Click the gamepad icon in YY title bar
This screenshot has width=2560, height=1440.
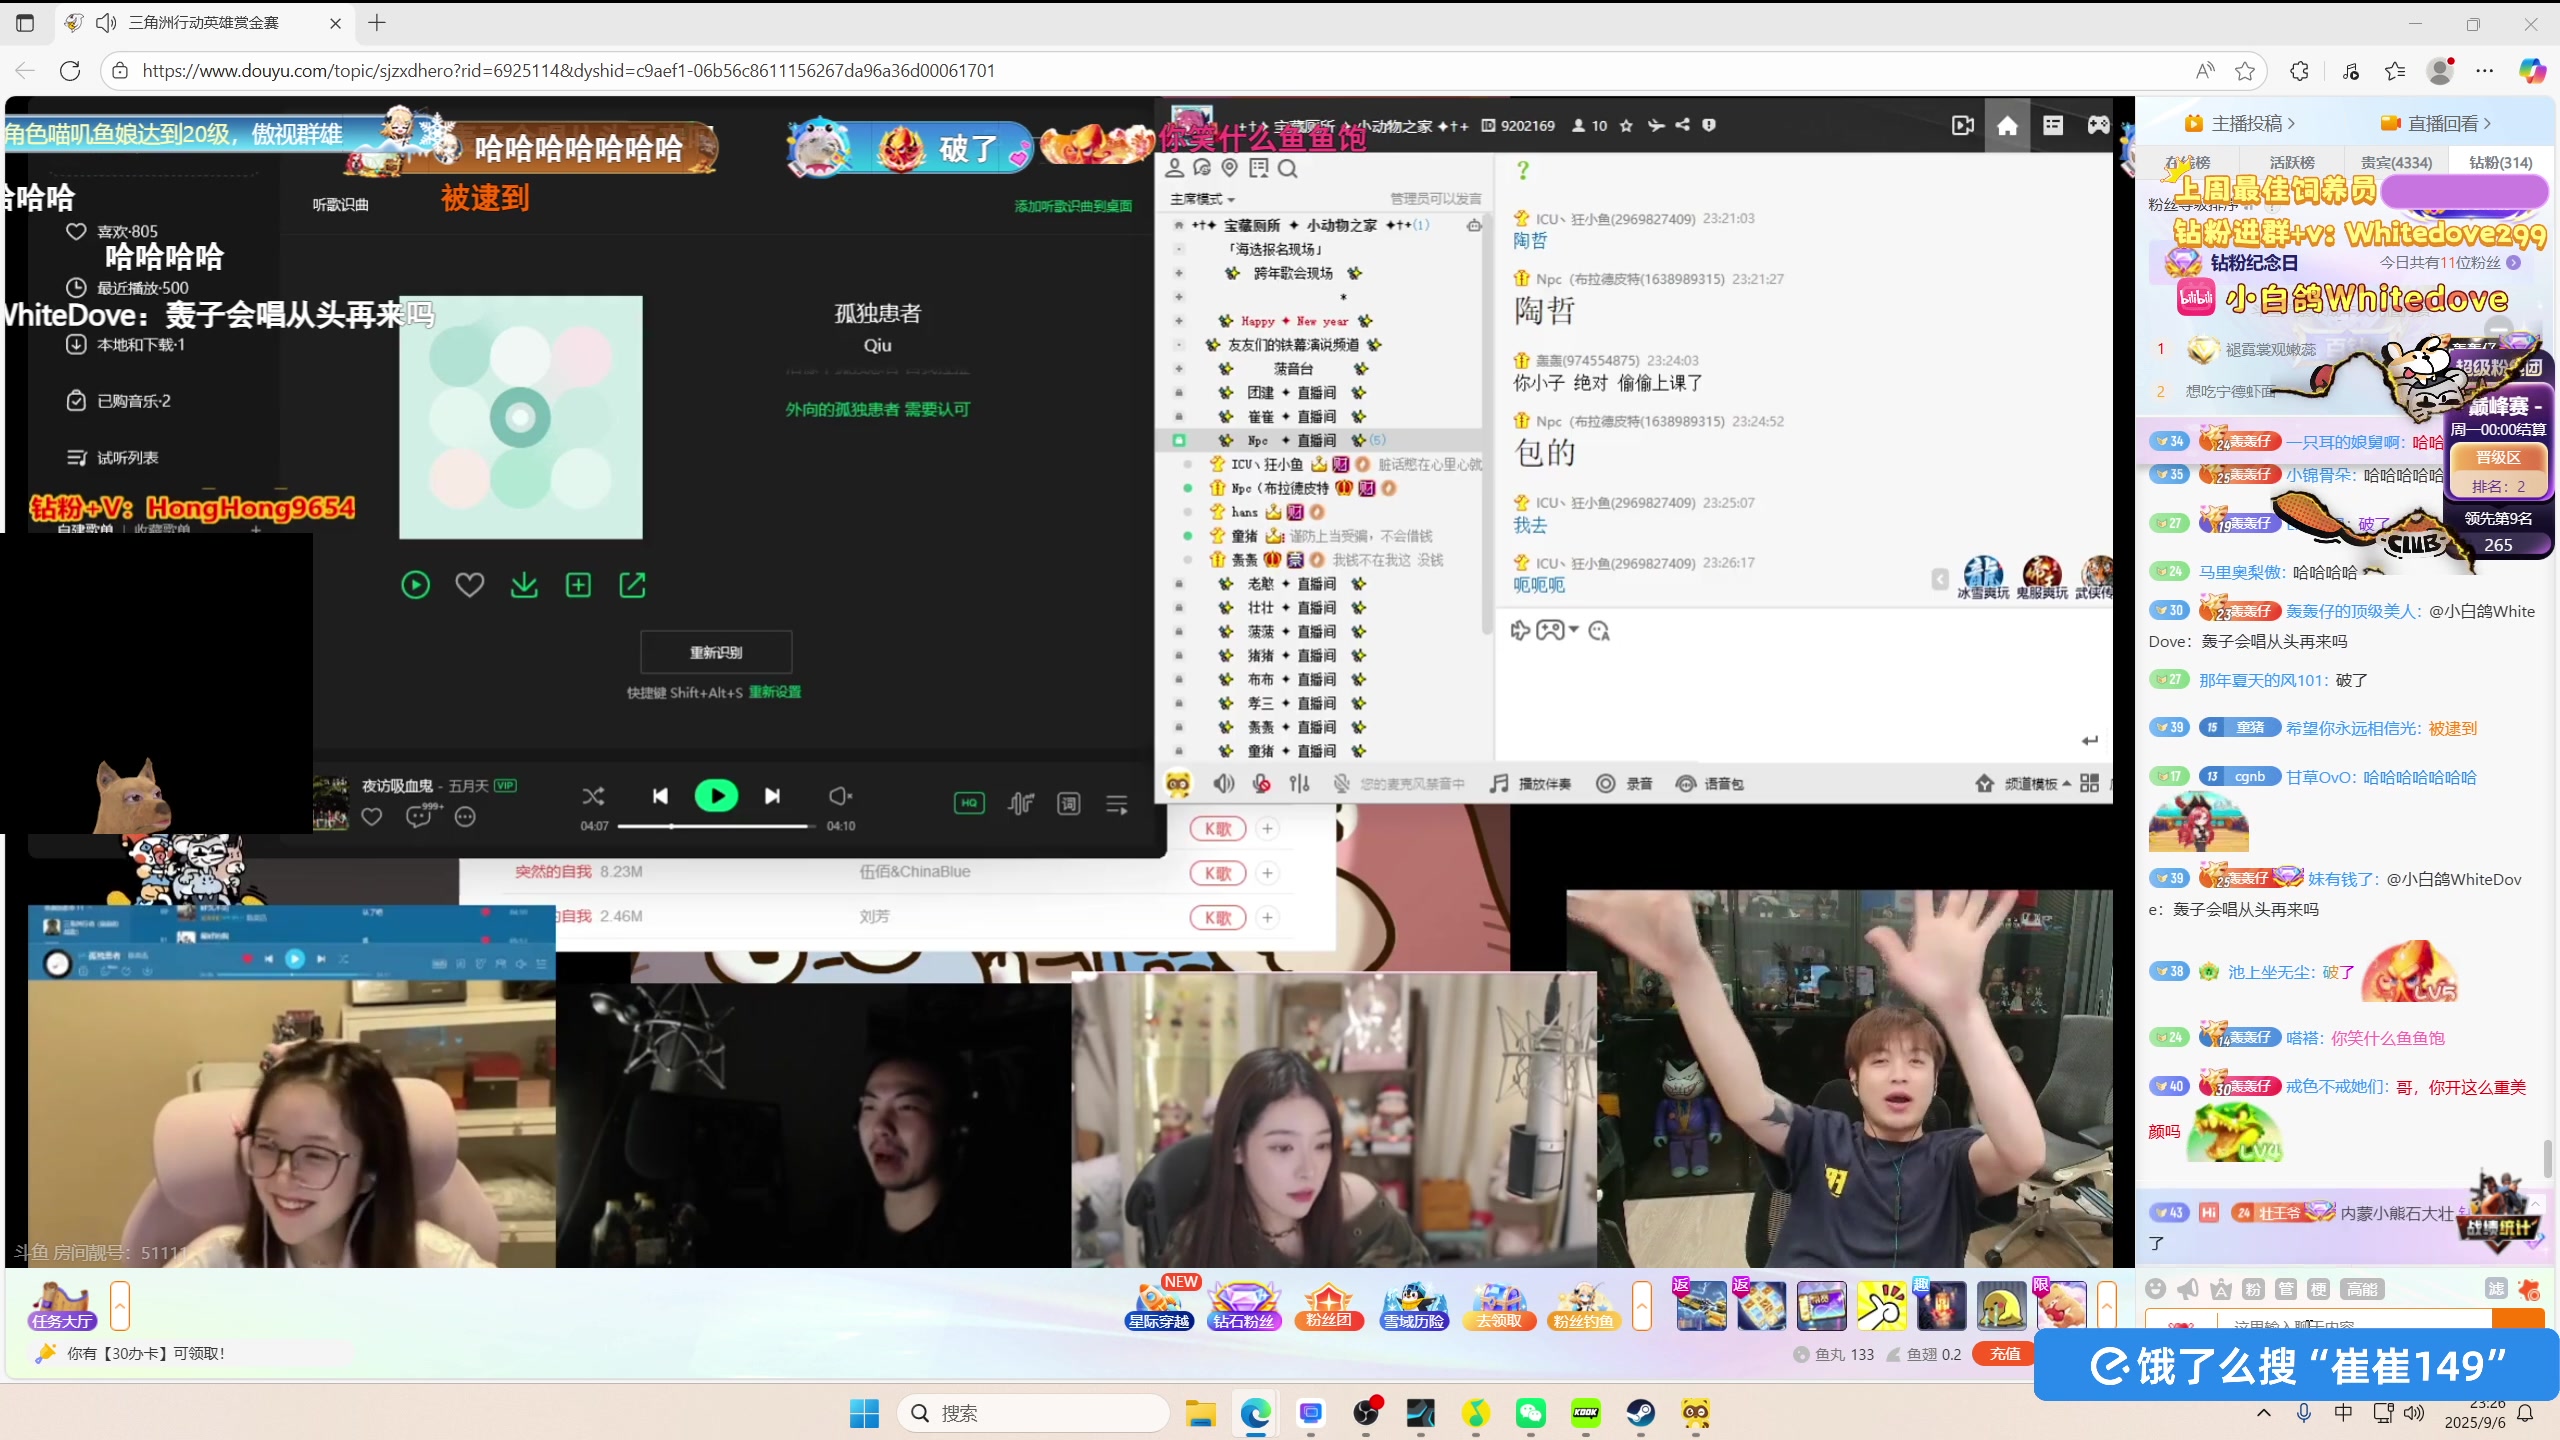[2098, 125]
